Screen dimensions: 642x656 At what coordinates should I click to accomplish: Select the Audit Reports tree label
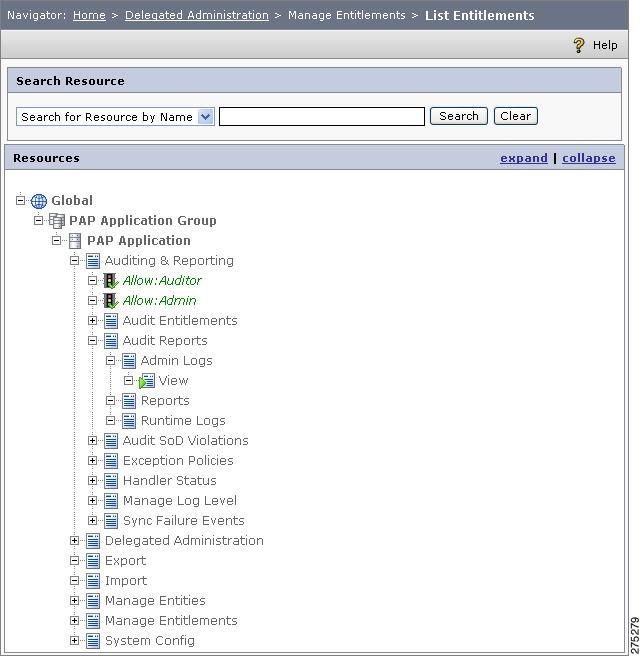tap(165, 341)
